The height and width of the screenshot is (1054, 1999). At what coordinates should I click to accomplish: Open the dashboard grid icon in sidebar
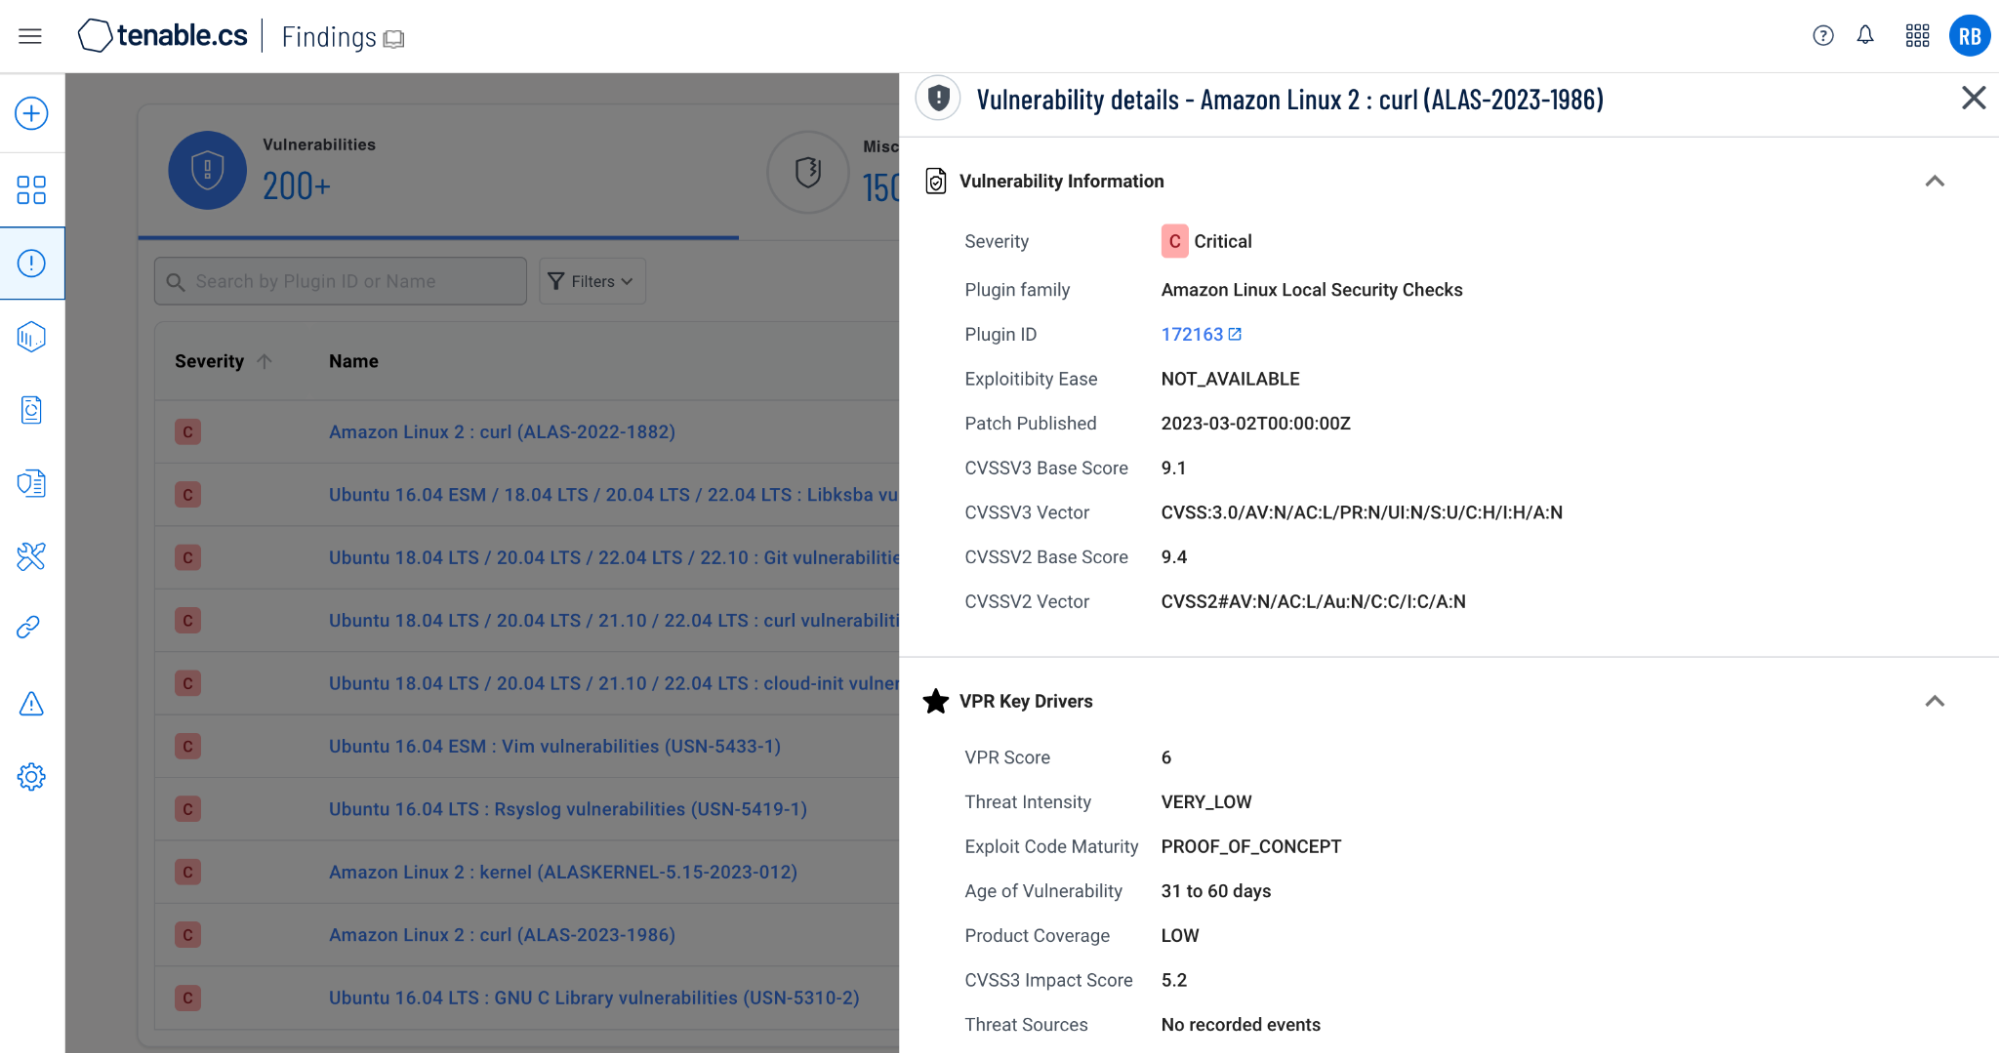pyautogui.click(x=31, y=189)
